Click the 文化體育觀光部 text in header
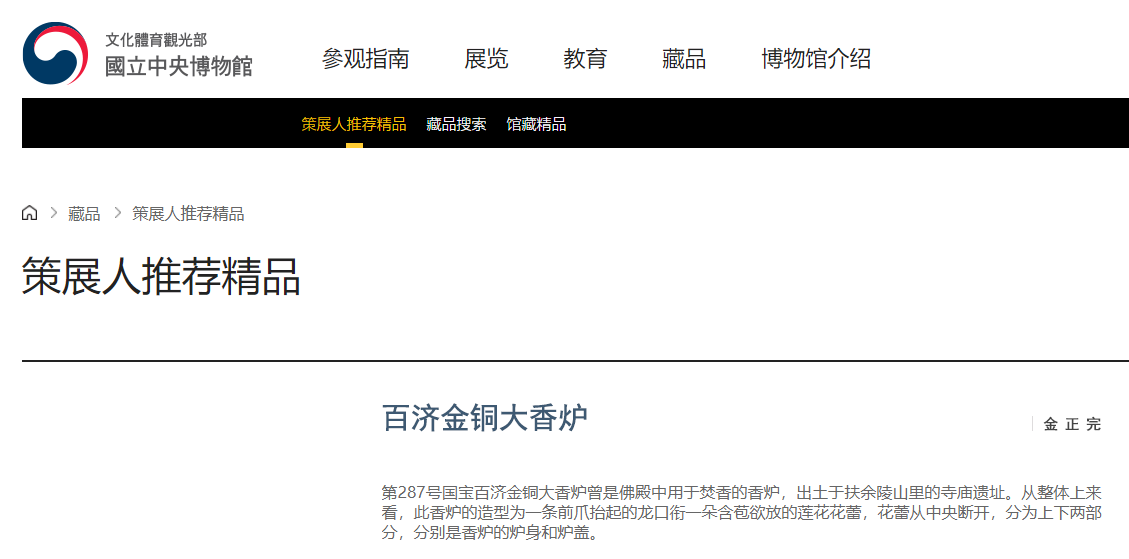 (x=156, y=40)
